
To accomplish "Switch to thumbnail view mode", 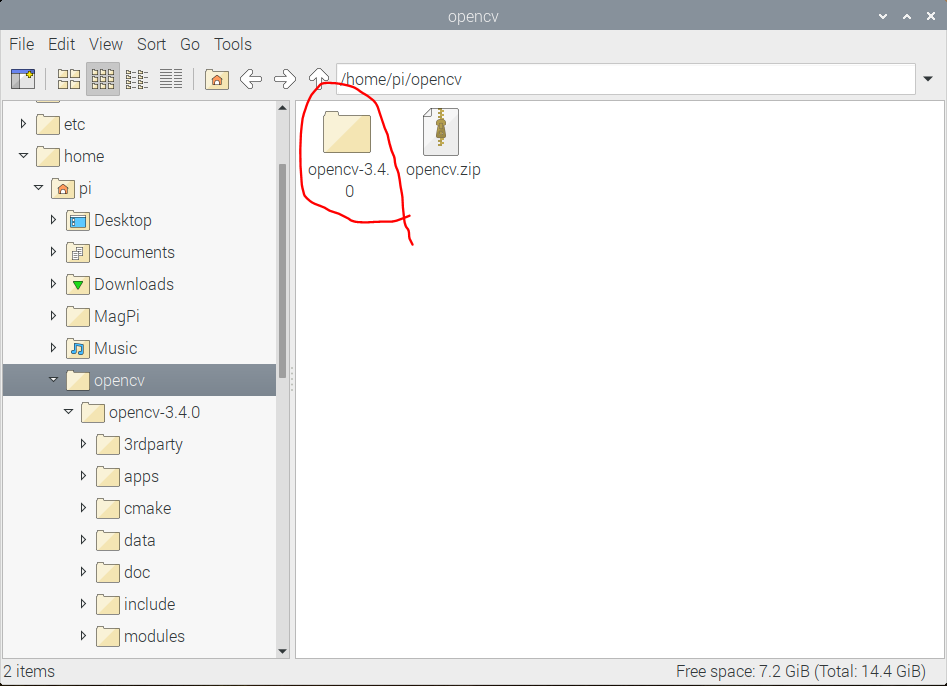I will point(103,79).
